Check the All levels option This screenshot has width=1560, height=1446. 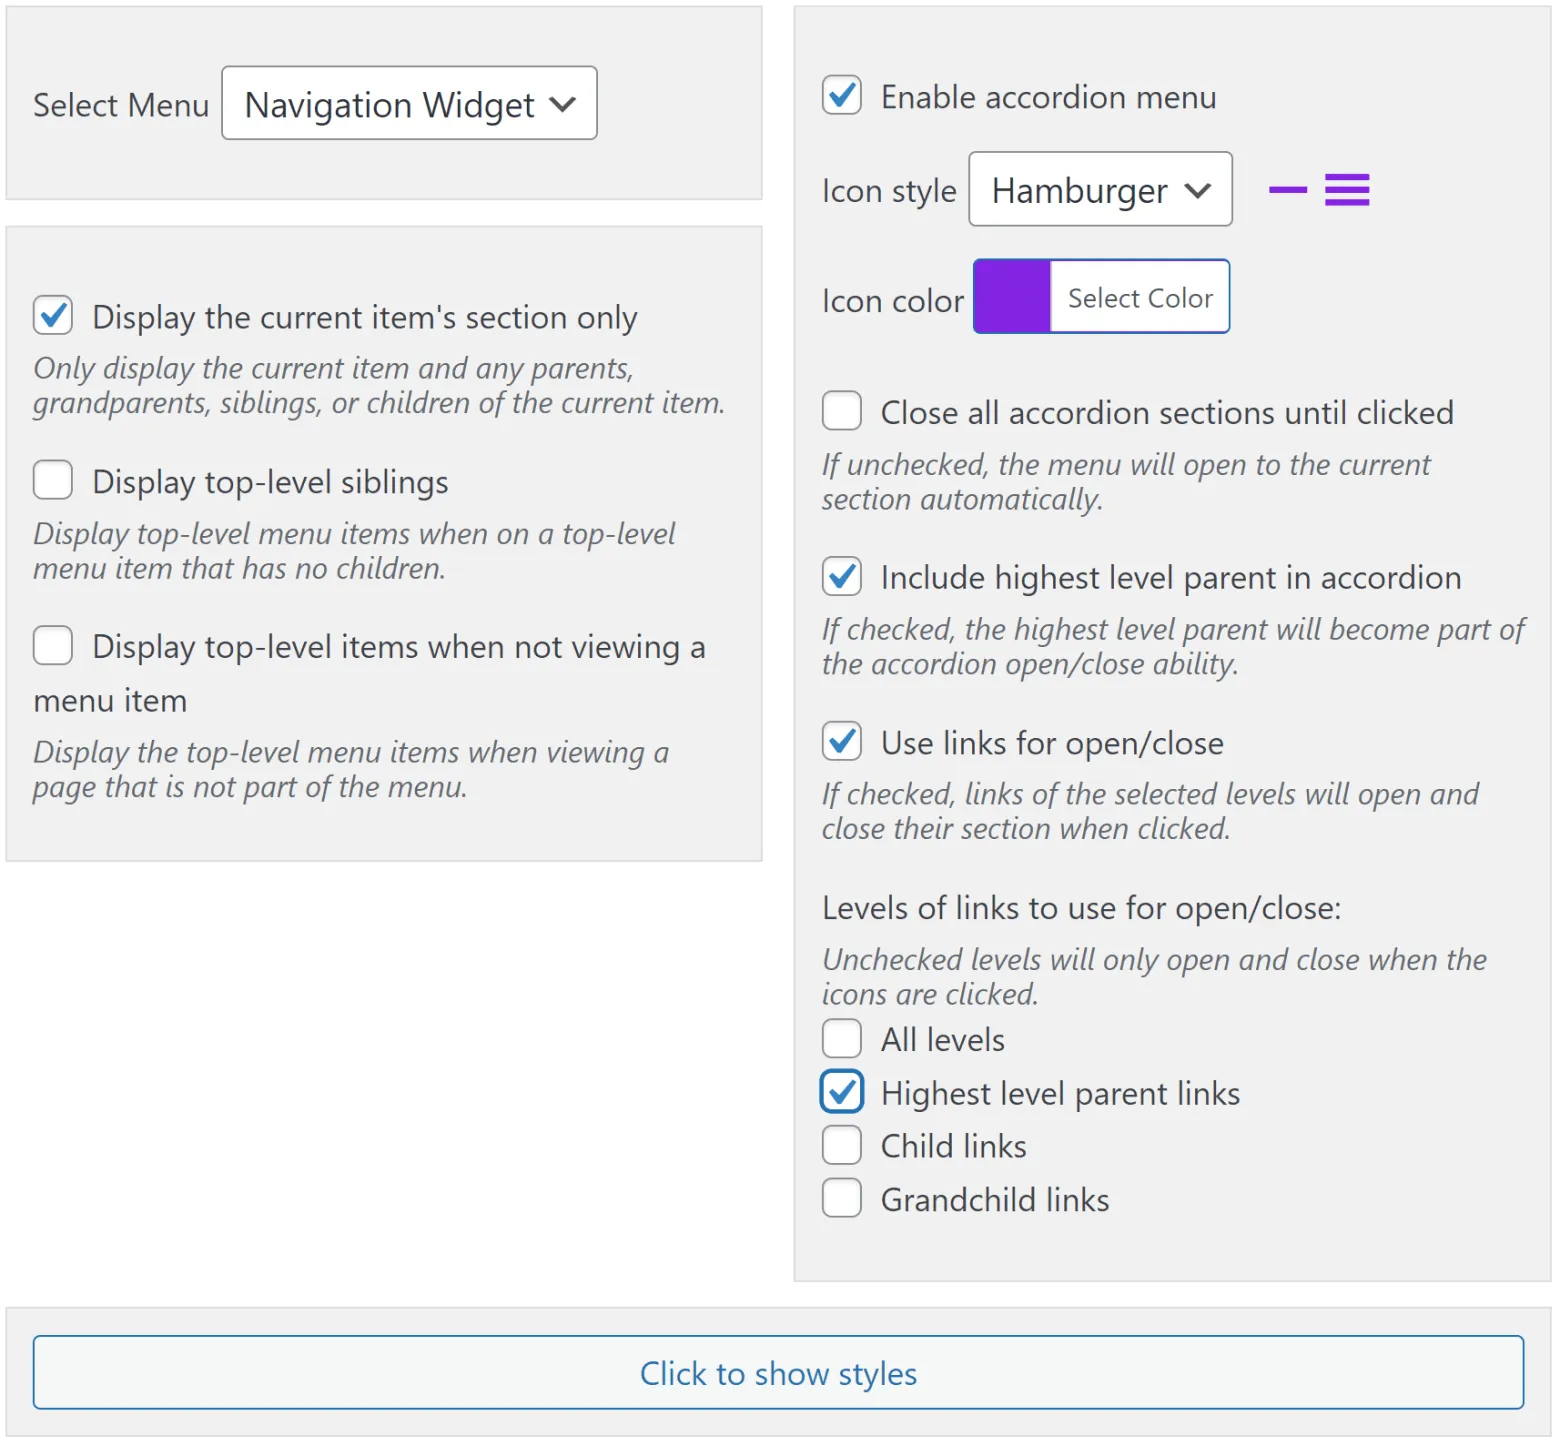click(842, 1039)
